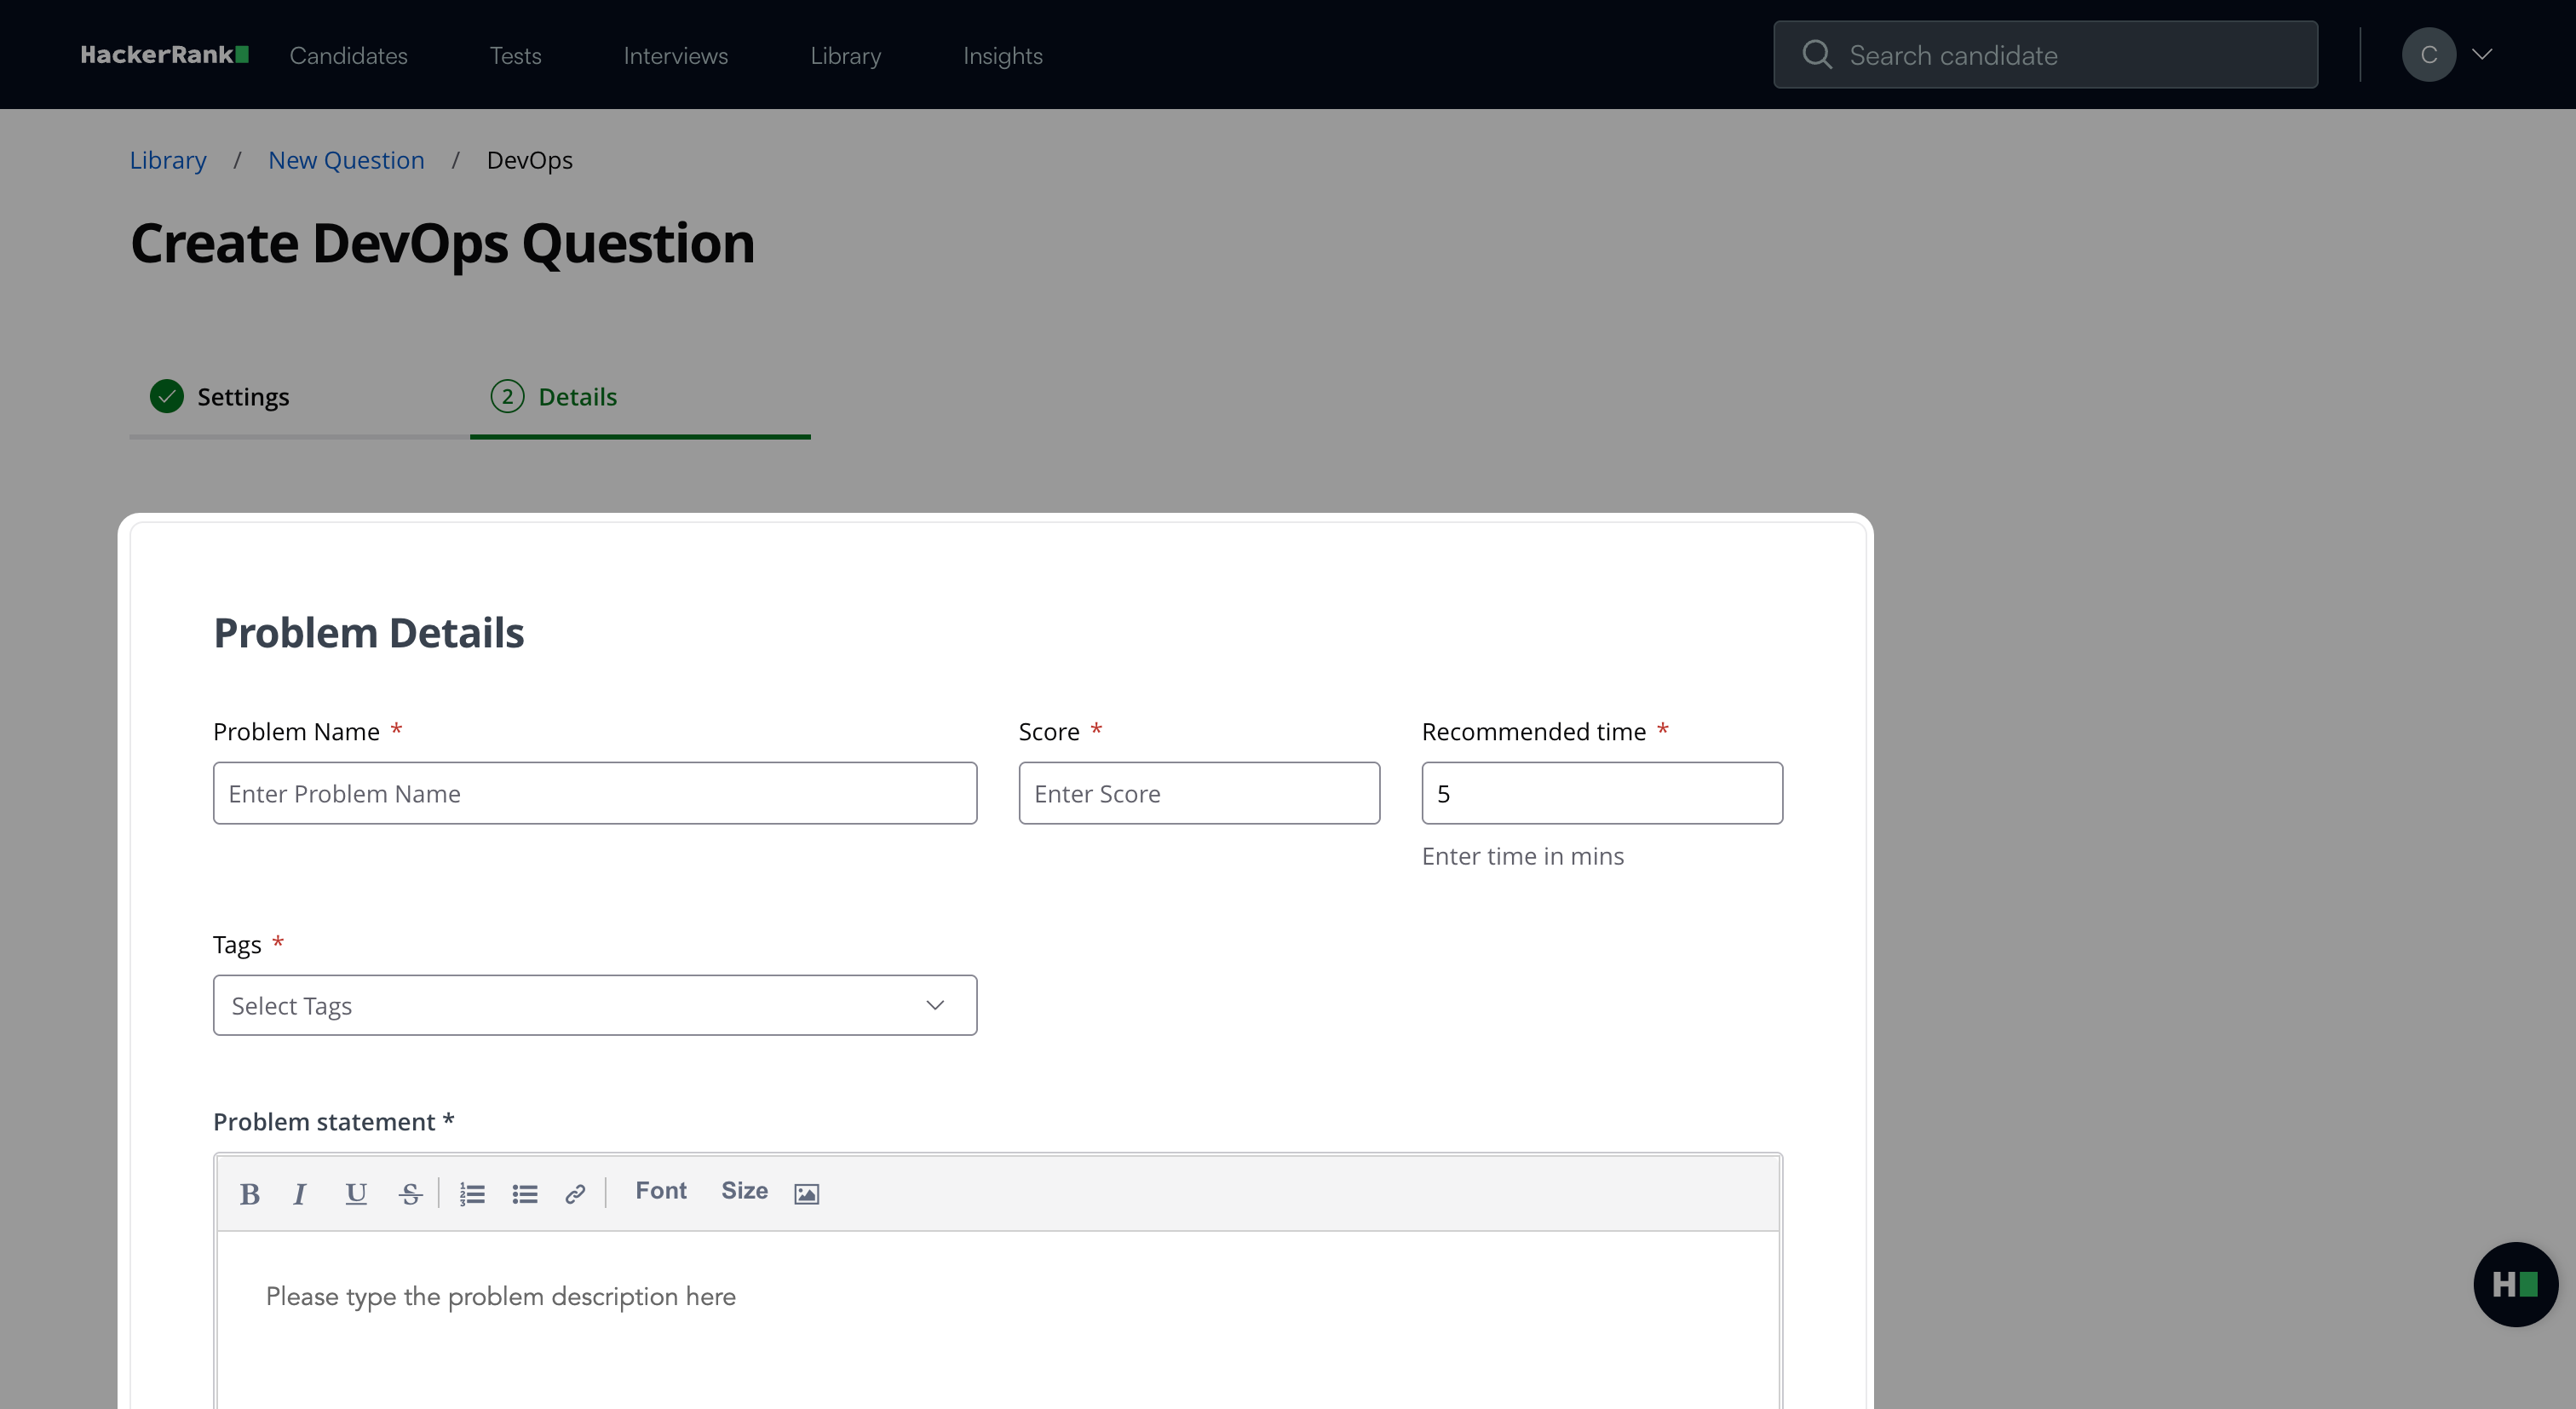2576x1409 pixels.
Task: Go to Insights in top navigation
Action: [1002, 56]
